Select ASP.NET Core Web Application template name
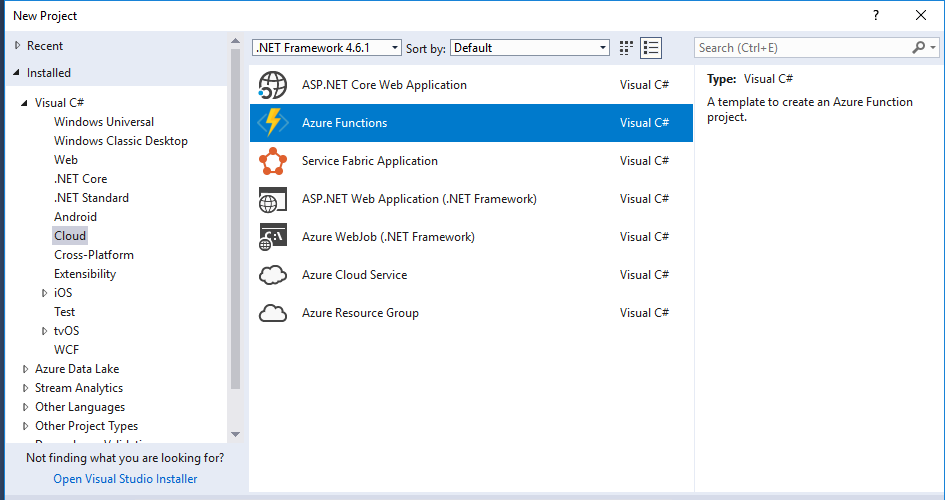The width and height of the screenshot is (945, 500). click(384, 85)
